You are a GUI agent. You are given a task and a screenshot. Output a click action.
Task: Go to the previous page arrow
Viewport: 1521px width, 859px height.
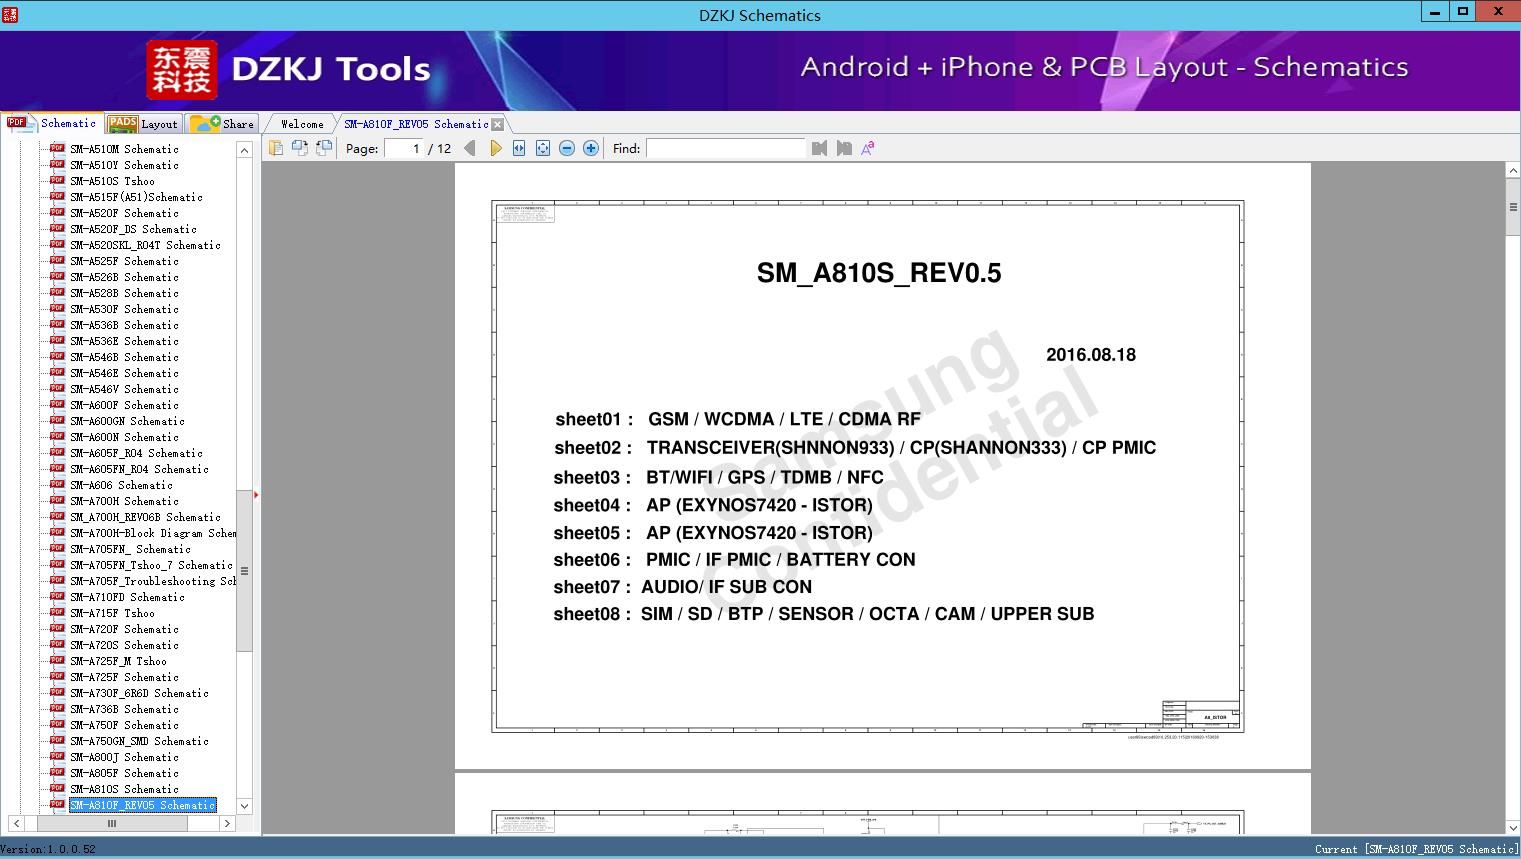[470, 148]
